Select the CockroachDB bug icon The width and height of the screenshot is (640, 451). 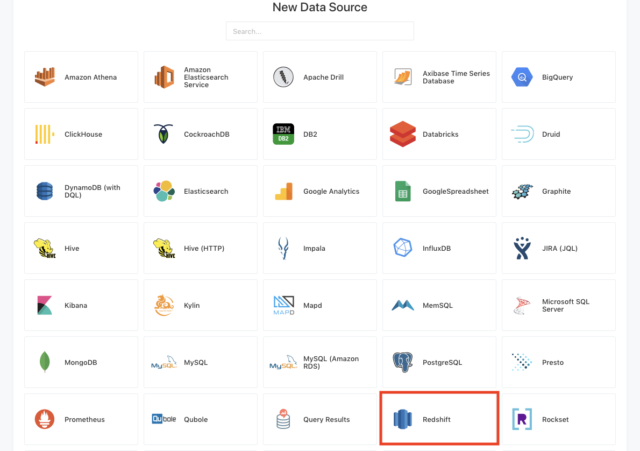[164, 134]
